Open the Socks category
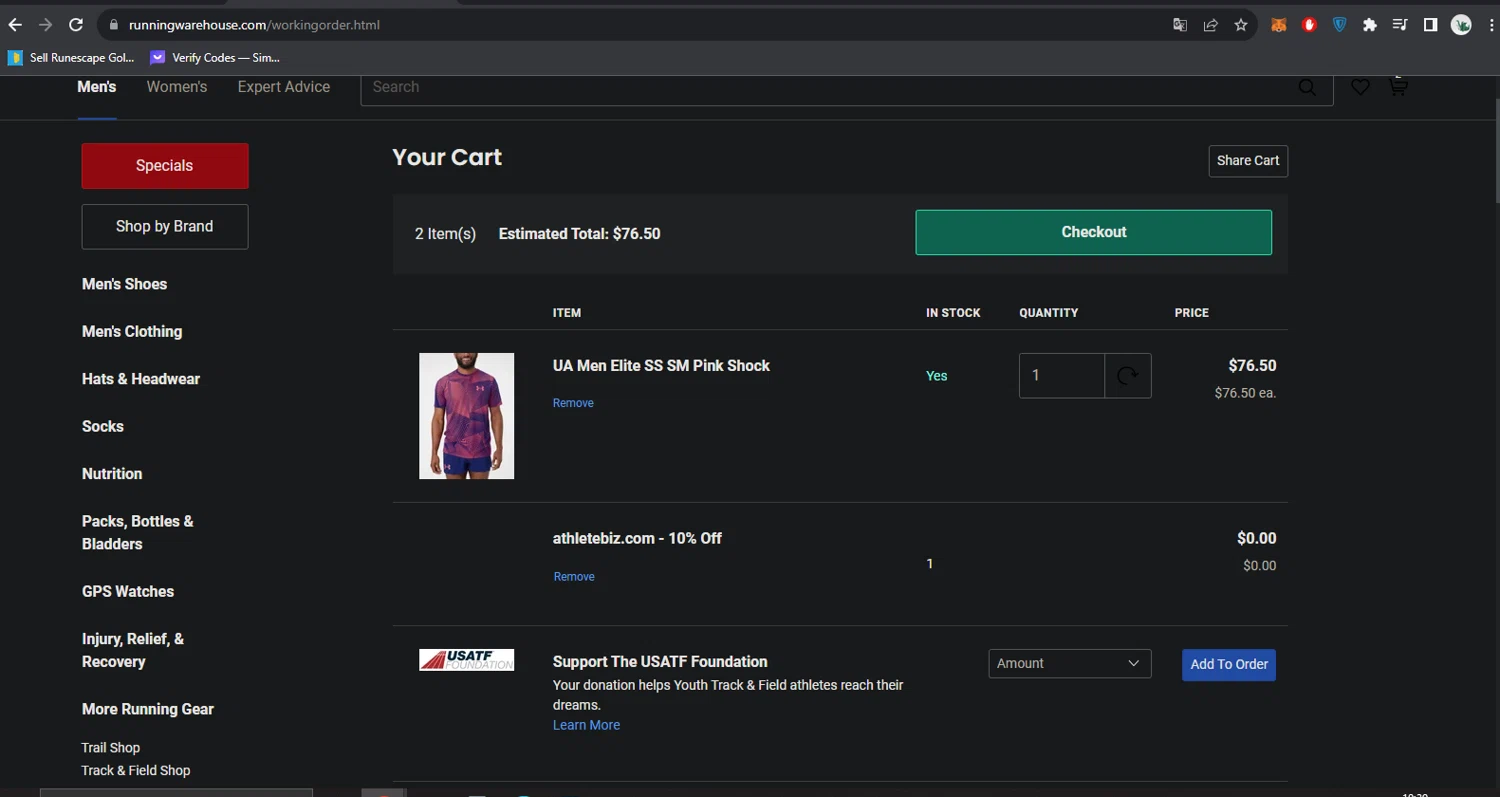Screen dimensions: 1500x797 103,427
